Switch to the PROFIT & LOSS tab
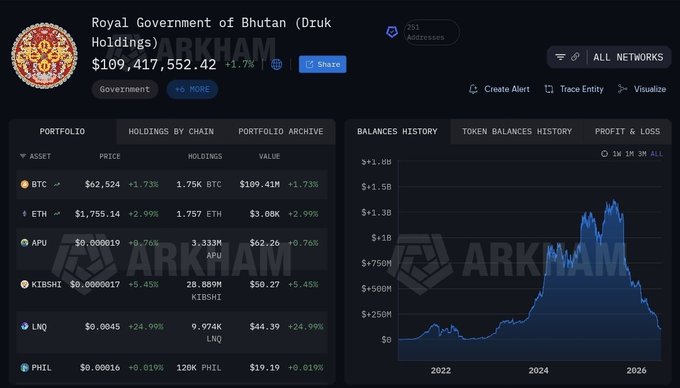Image resolution: width=680 pixels, height=388 pixels. (x=627, y=131)
